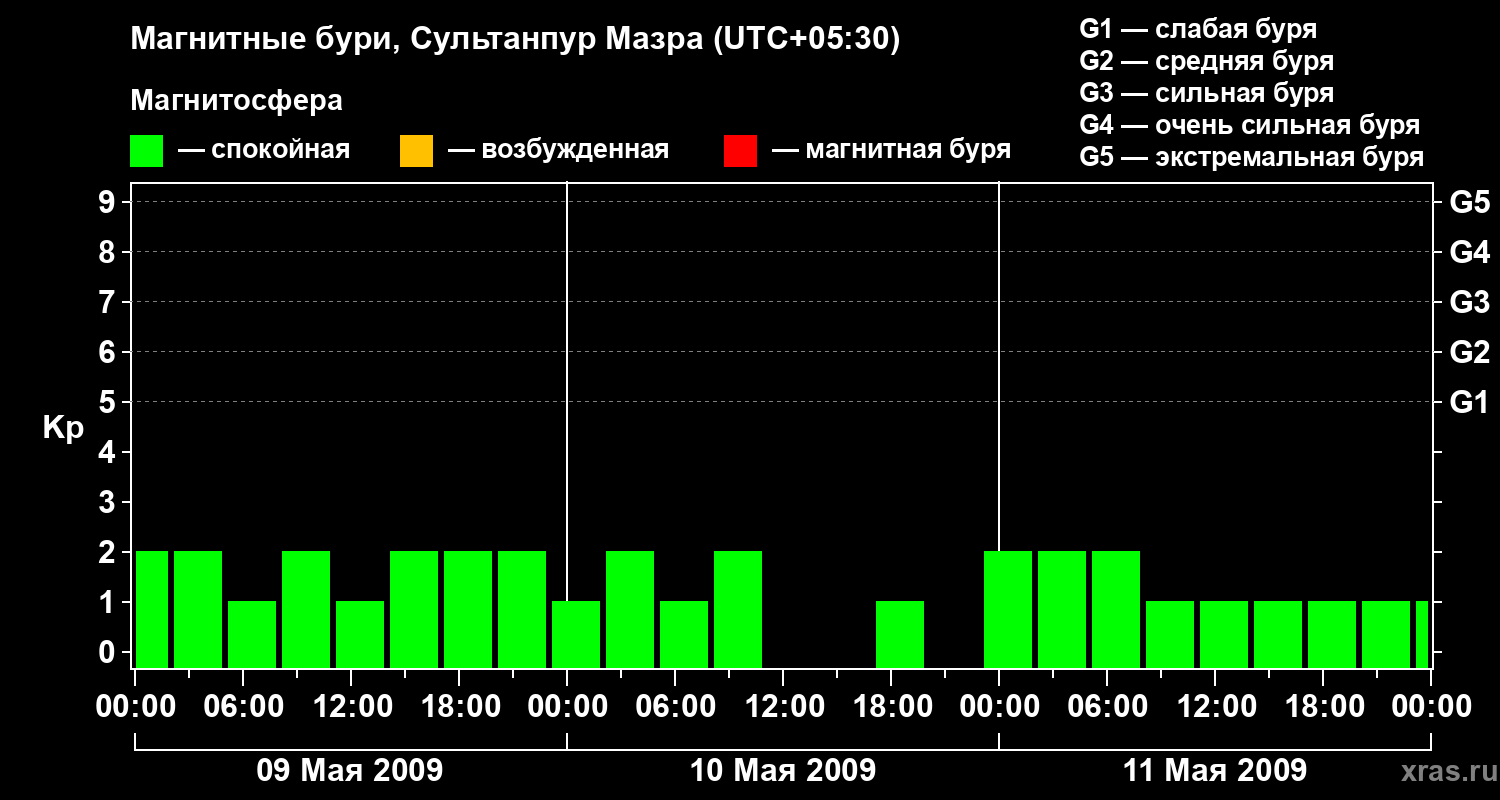1500x800 pixels.
Task: Click the chart title 'Магнитные бури, Султанпур Мазра'
Action: click(515, 39)
